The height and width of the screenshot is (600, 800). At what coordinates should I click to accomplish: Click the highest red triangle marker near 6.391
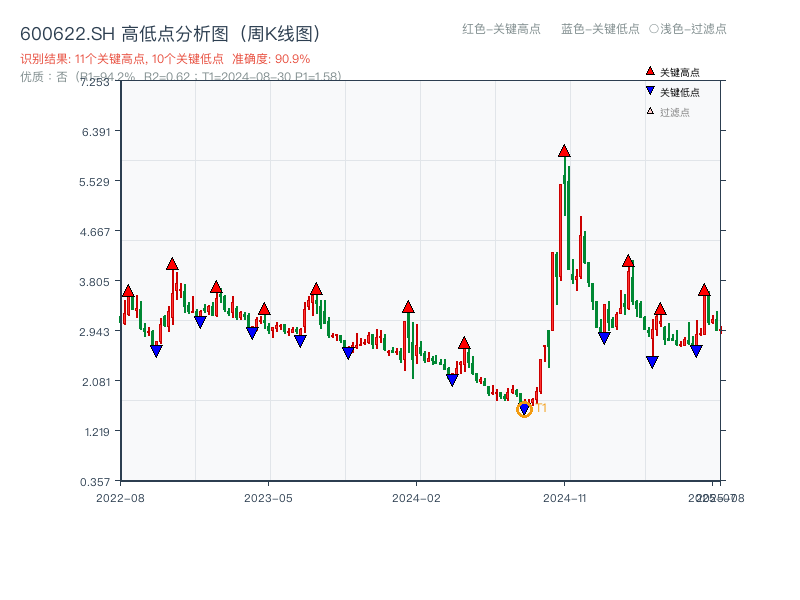point(563,151)
